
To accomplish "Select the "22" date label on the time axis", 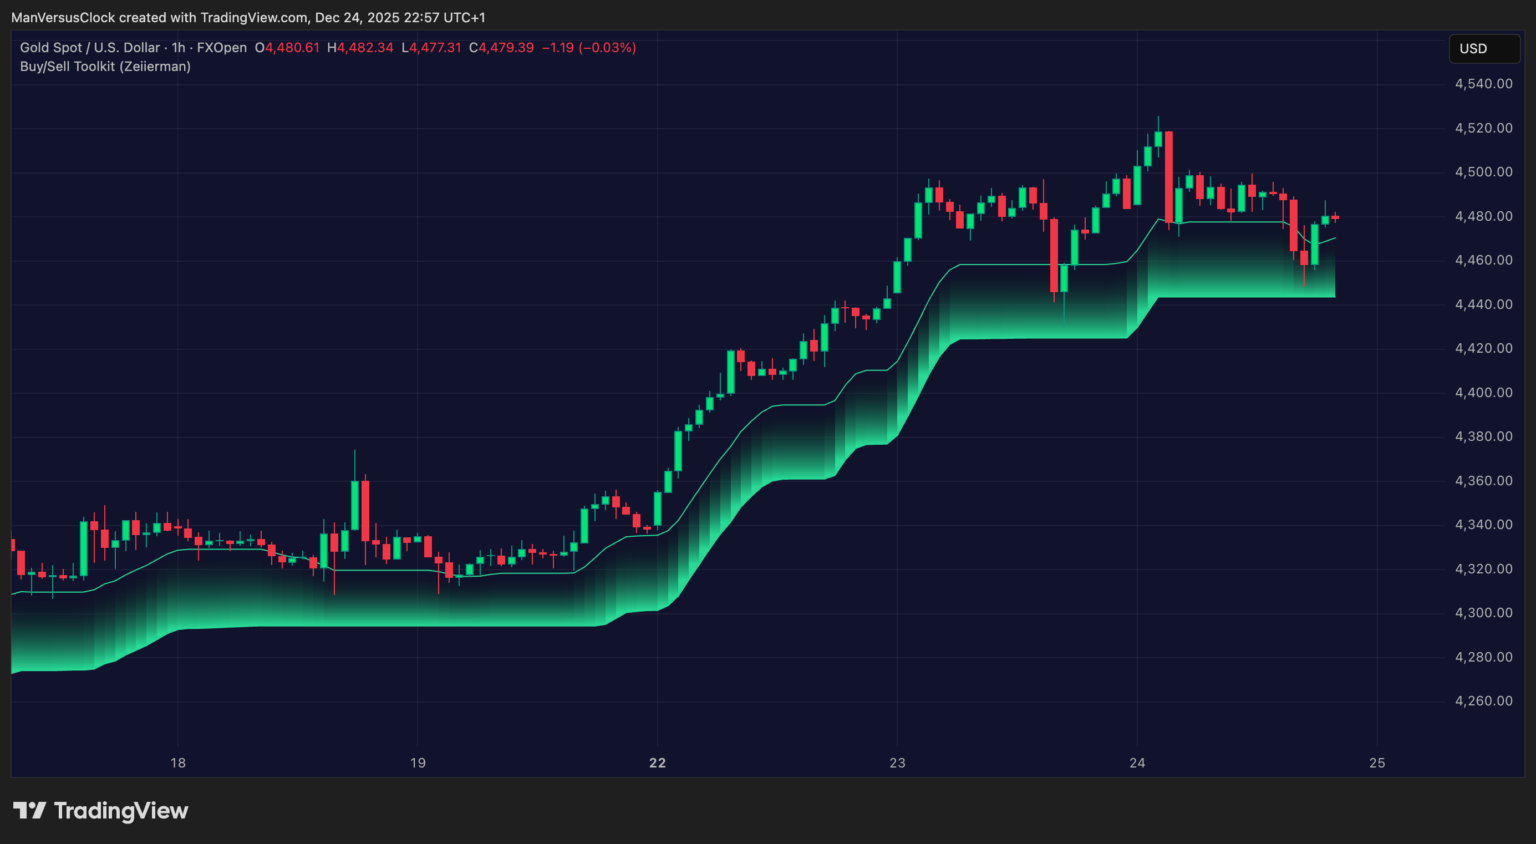I will 657,762.
